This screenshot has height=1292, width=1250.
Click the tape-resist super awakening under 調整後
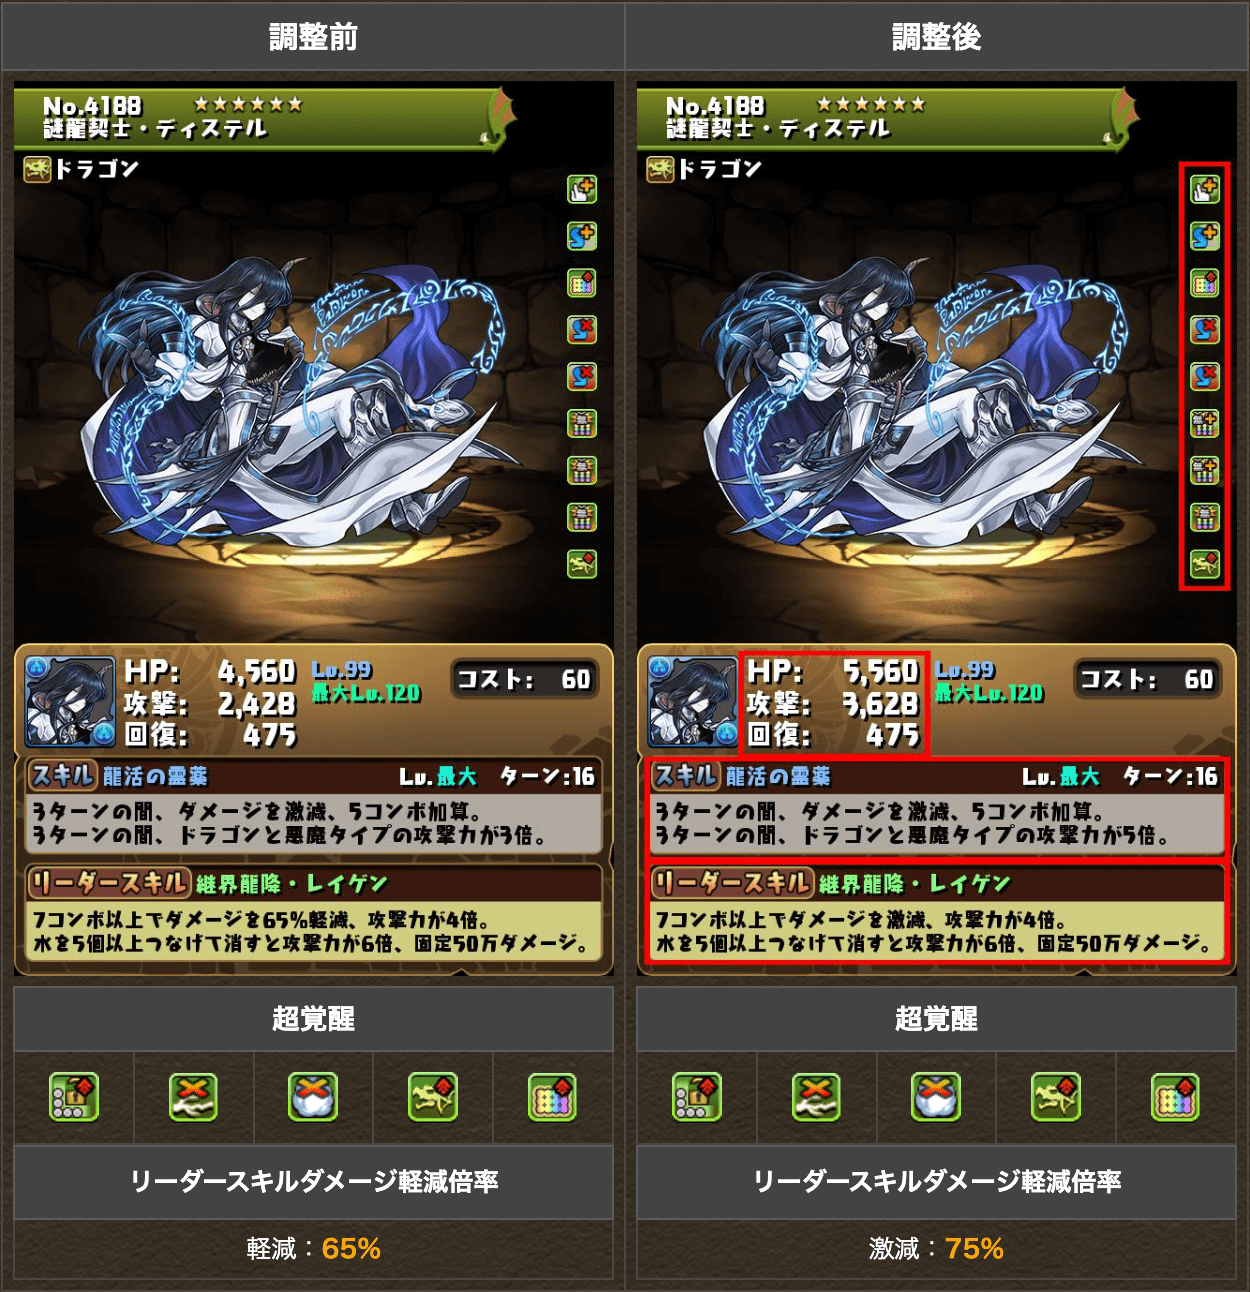click(x=816, y=1097)
